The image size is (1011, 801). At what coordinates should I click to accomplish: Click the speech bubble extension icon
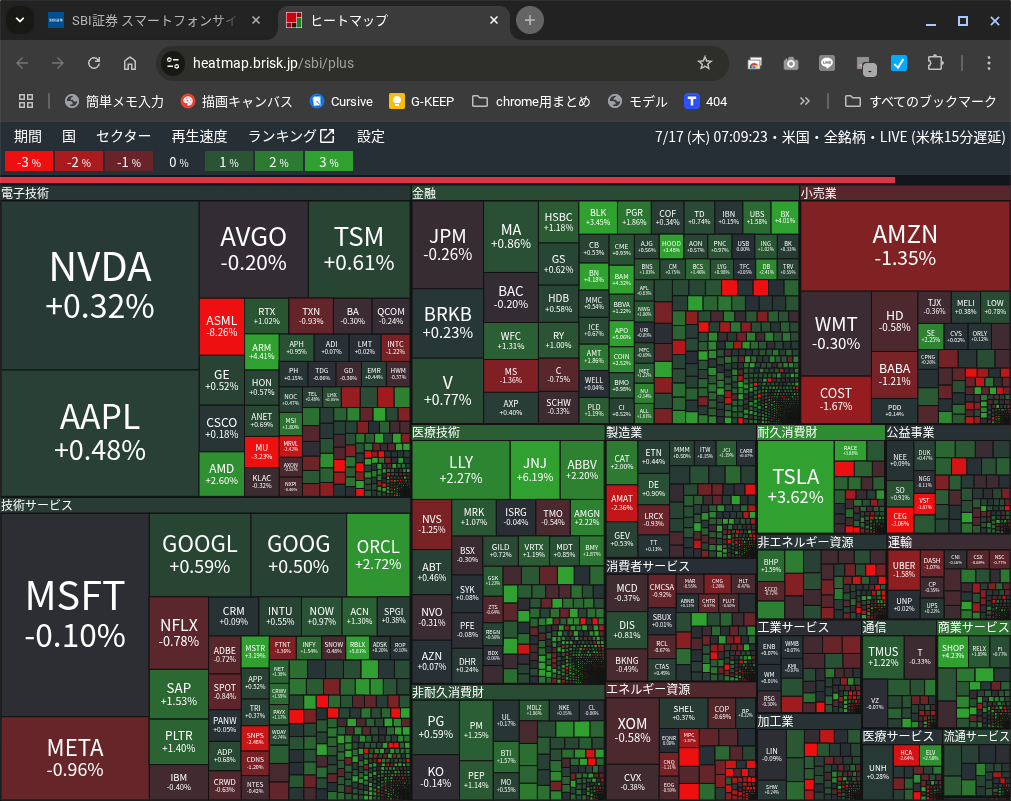click(x=827, y=63)
